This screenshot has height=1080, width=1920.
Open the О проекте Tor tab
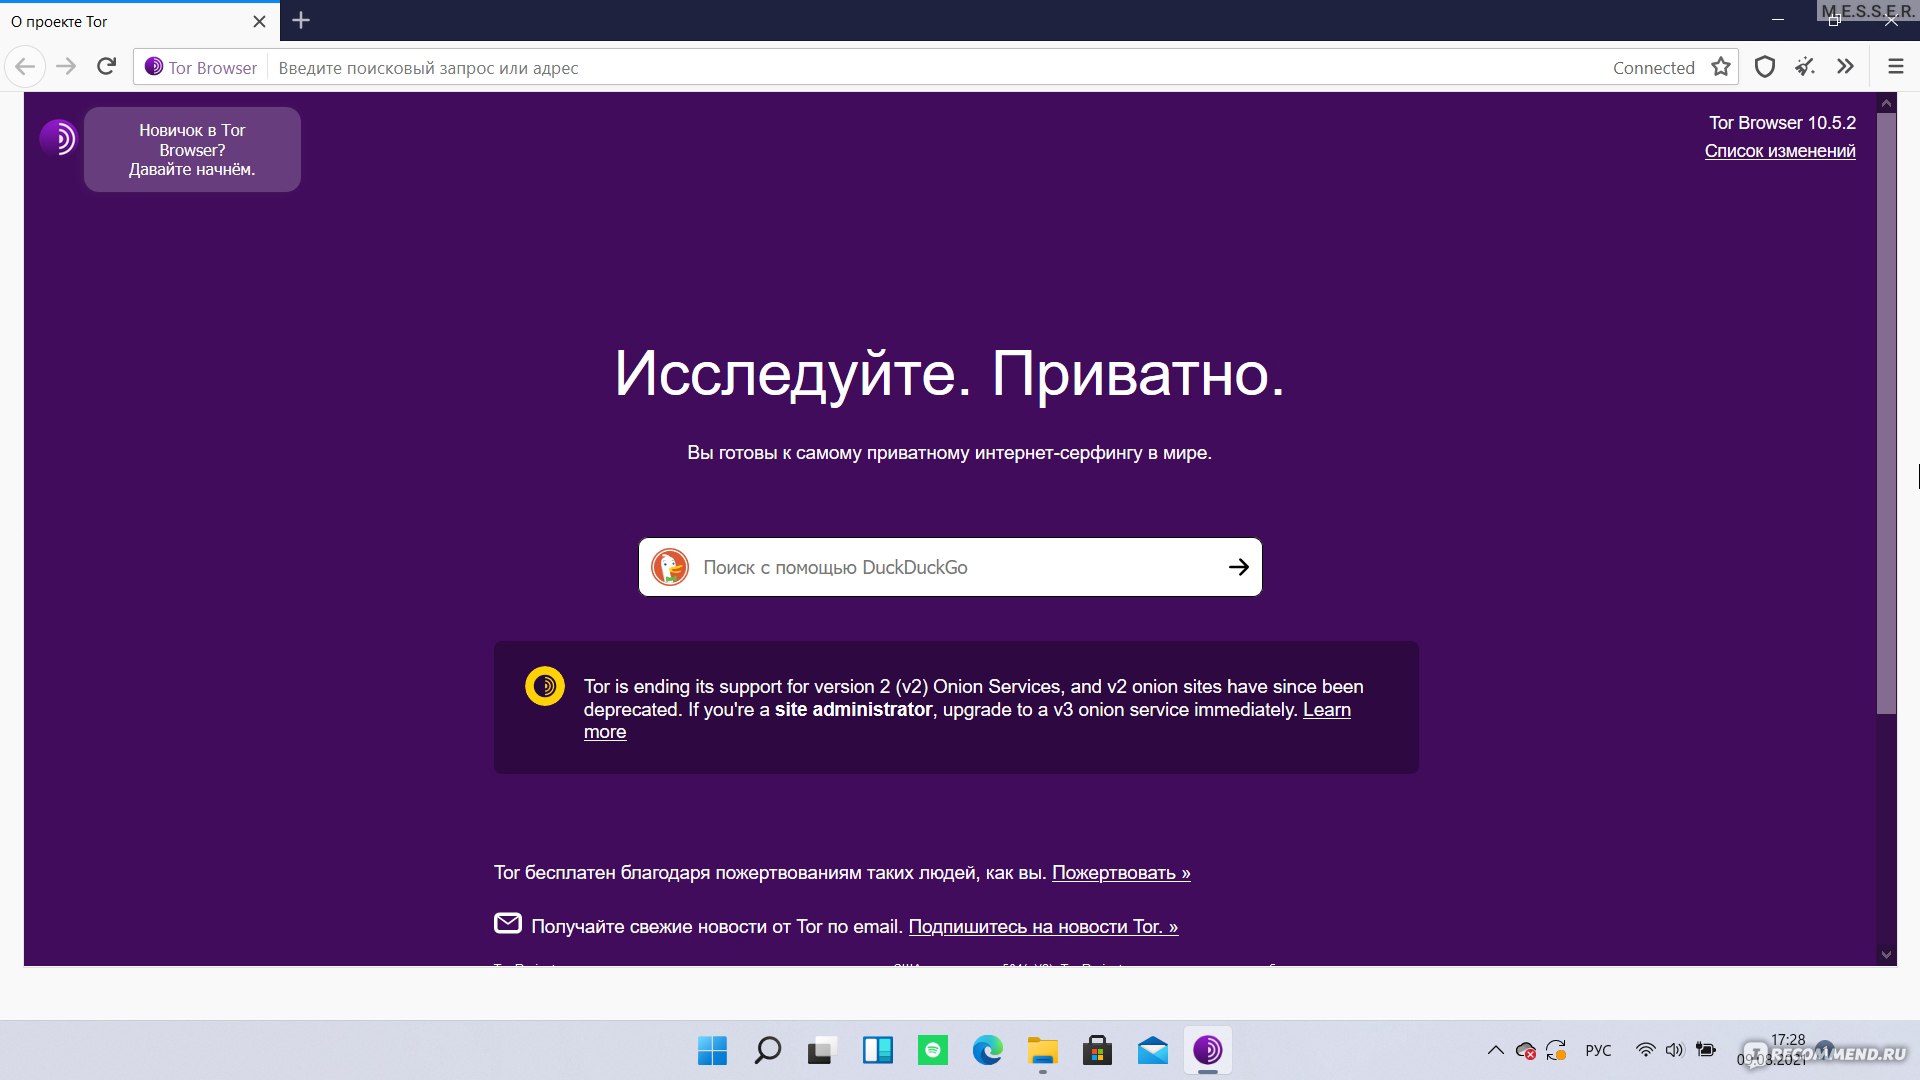click(124, 20)
